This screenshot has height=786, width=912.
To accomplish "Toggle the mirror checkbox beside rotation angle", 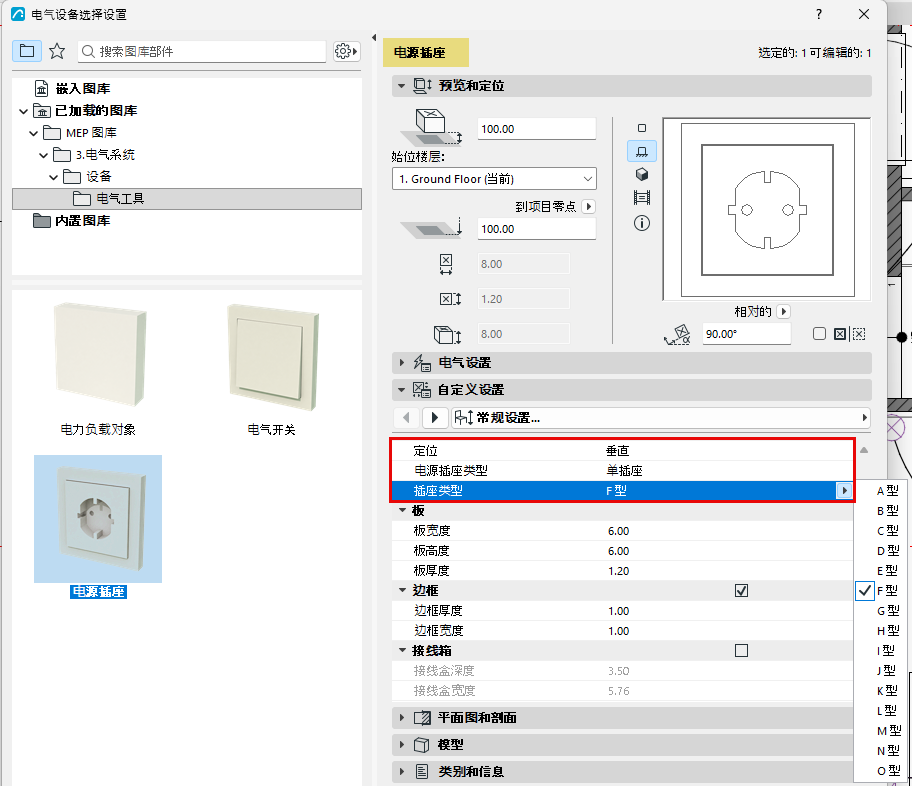I will tap(819, 334).
